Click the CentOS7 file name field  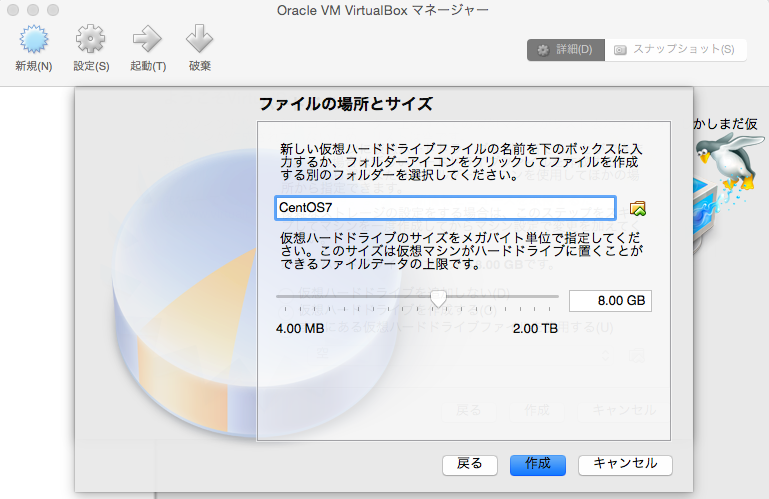pos(445,208)
